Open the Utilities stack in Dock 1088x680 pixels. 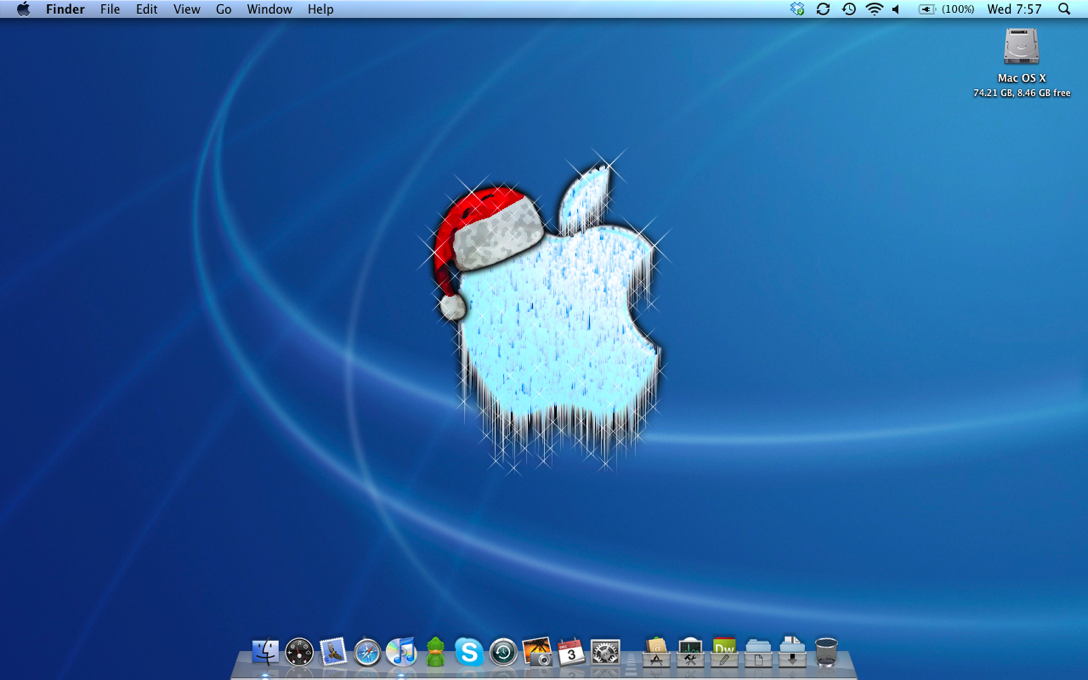point(690,652)
